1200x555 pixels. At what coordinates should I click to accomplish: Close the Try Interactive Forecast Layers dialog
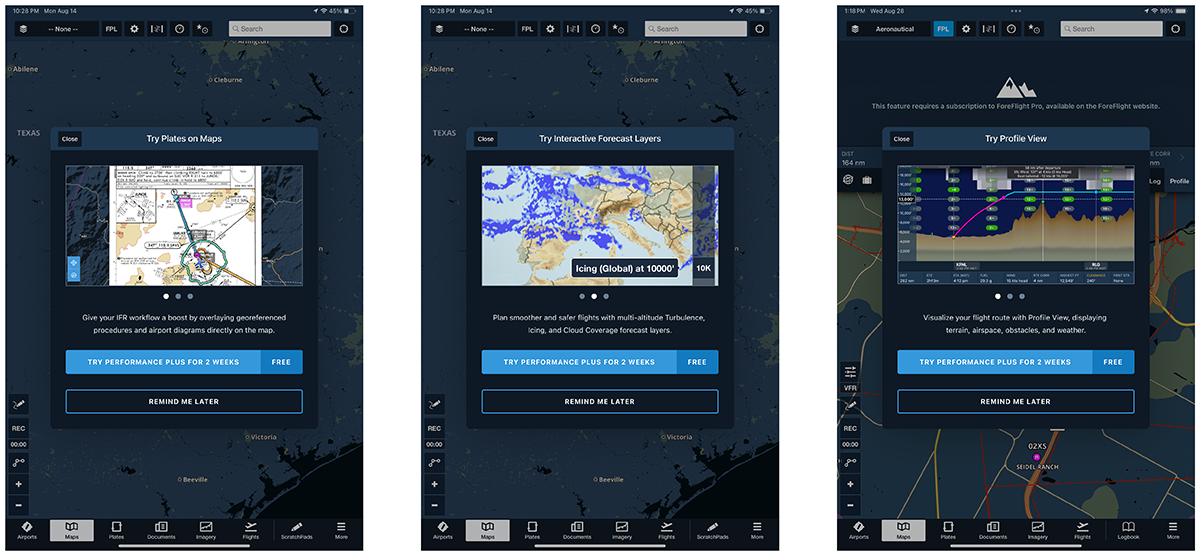pyautogui.click(x=485, y=139)
